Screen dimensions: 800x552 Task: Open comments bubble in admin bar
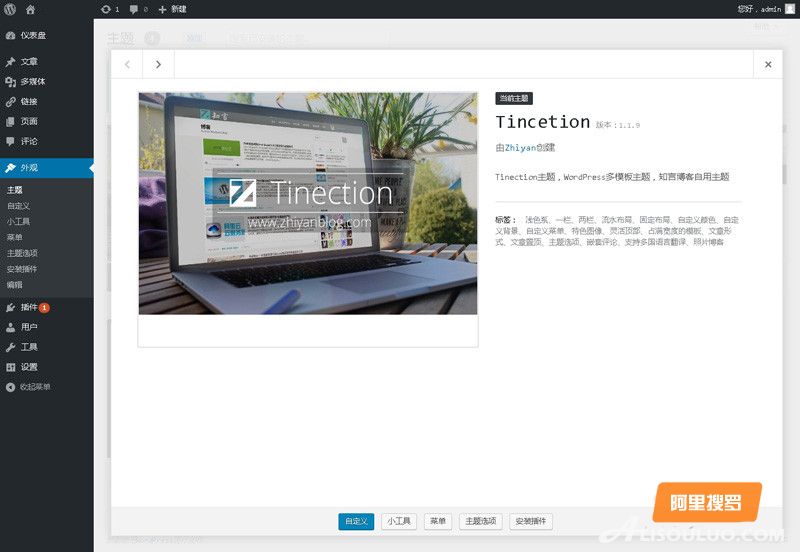coord(138,9)
